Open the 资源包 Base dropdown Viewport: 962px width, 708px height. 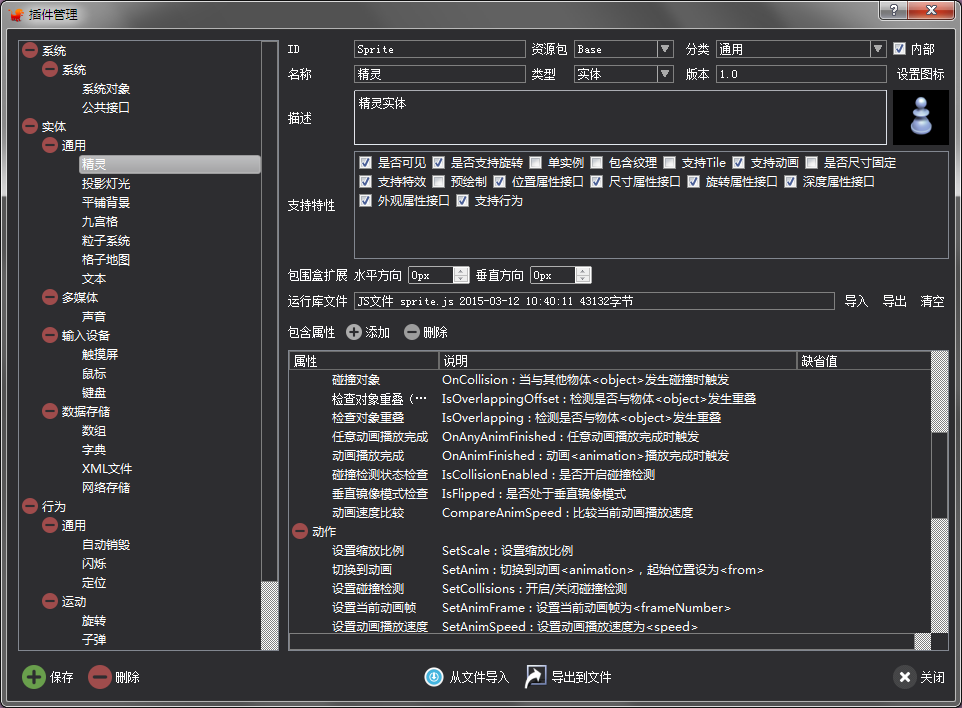(665, 49)
